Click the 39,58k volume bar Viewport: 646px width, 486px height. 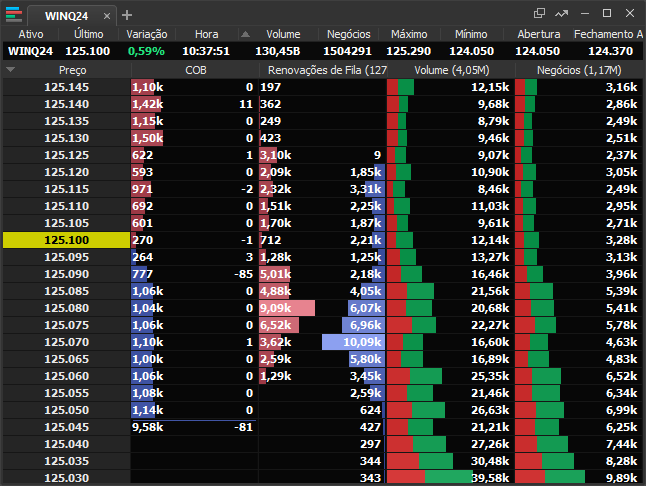(x=430, y=477)
